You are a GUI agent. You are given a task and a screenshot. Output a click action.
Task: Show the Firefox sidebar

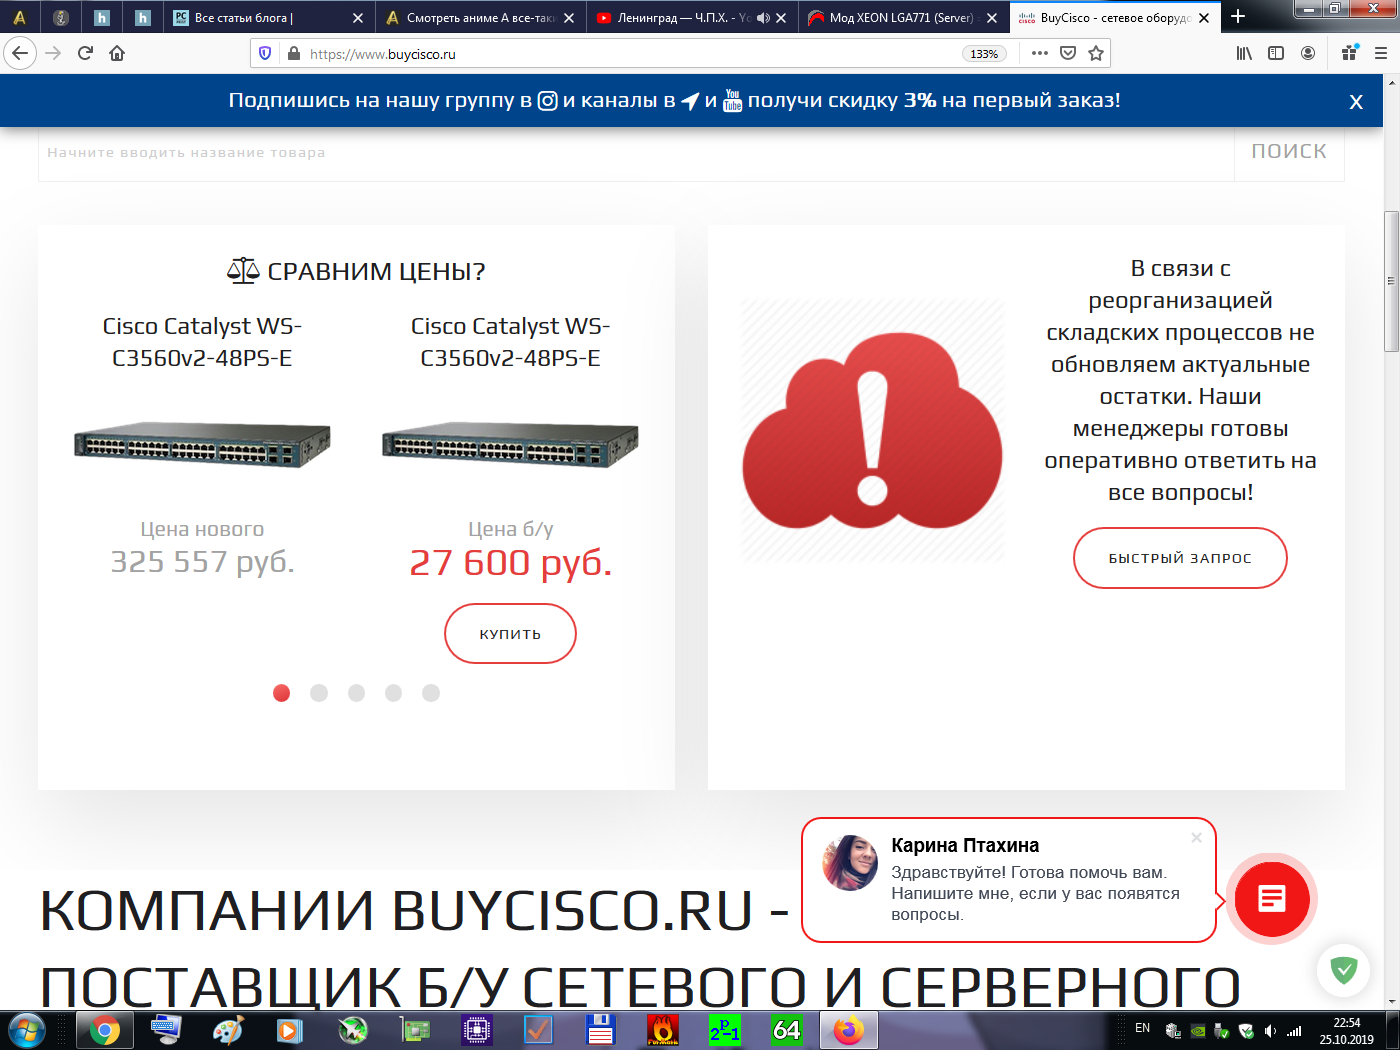1276,53
